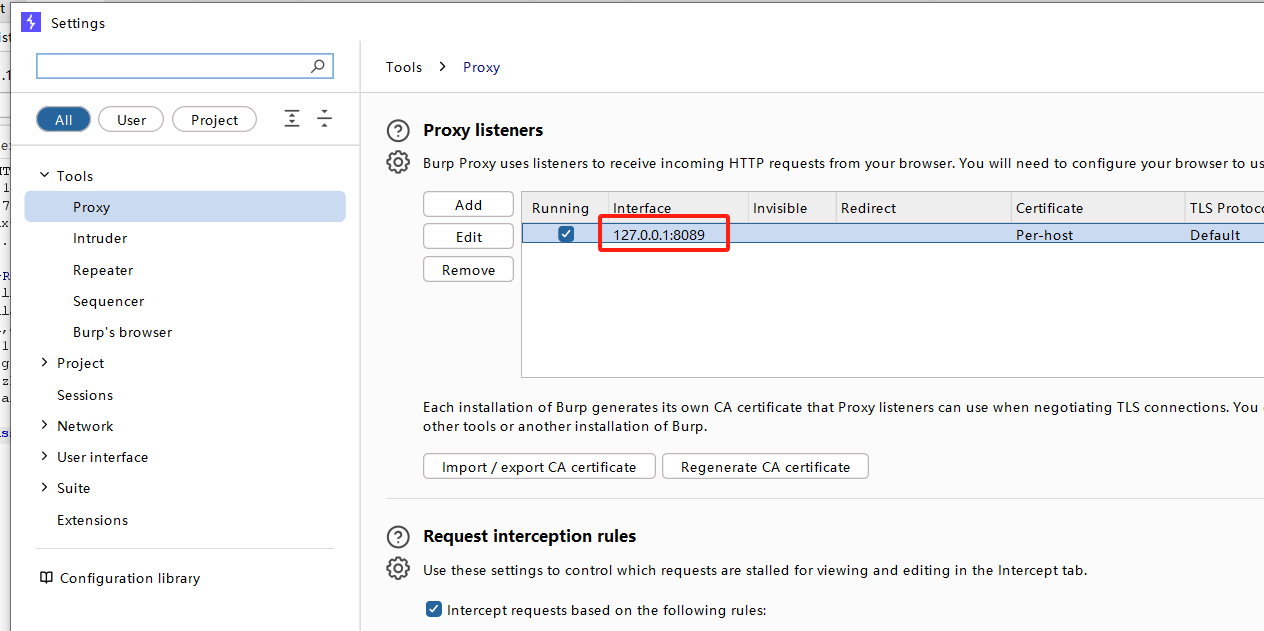1264x631 pixels.
Task: Open Sequencer settings
Action: (109, 301)
